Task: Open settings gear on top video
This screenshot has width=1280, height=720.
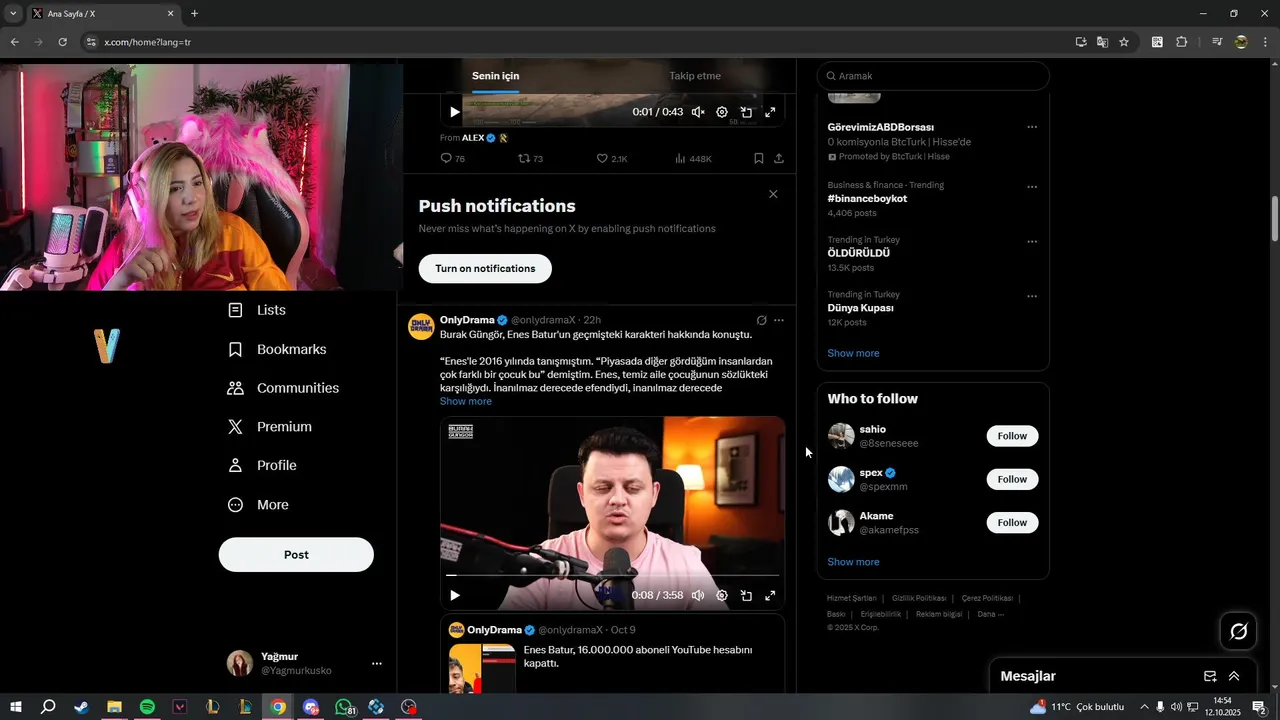Action: pos(722,112)
